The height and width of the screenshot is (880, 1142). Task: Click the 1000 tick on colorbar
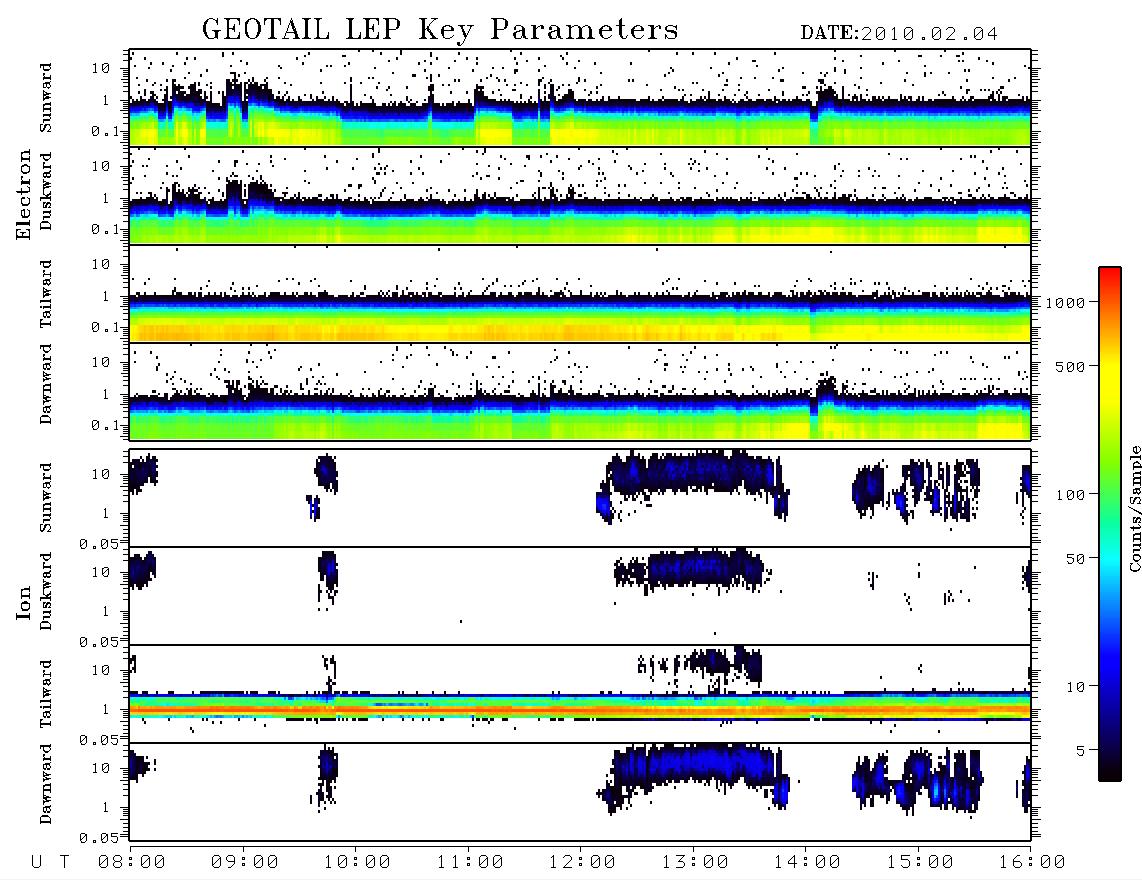coord(1065,302)
